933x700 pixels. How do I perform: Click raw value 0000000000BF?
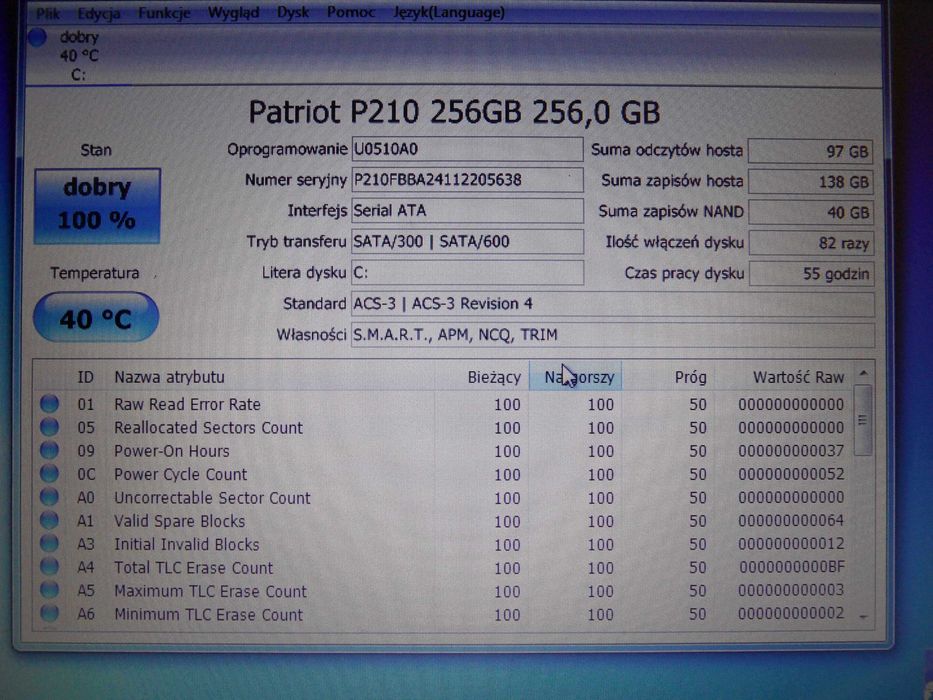coord(792,567)
